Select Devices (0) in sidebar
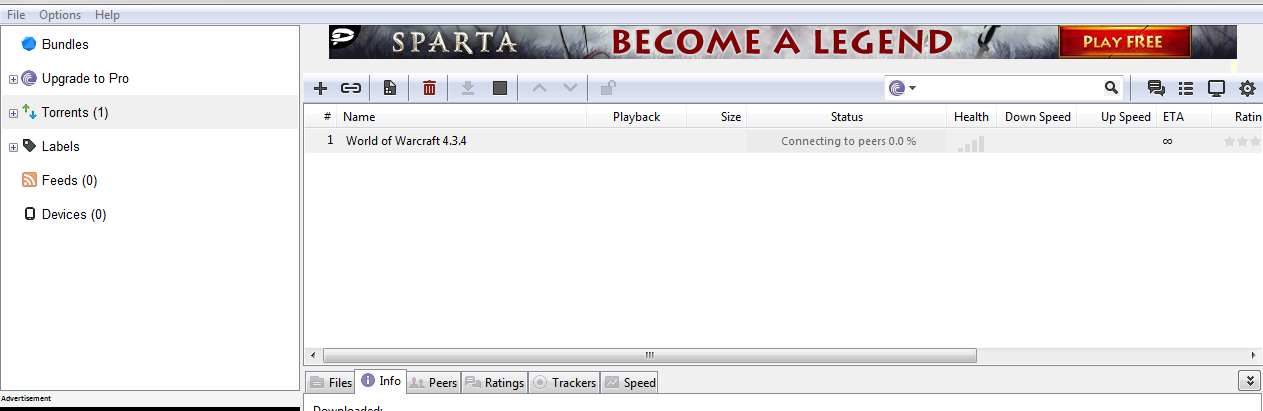Viewport: 1263px width, 411px height. click(x=74, y=214)
